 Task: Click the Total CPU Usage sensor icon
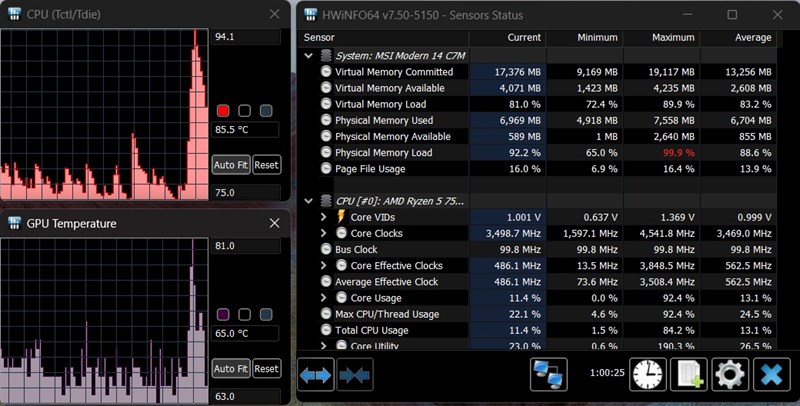click(x=326, y=330)
